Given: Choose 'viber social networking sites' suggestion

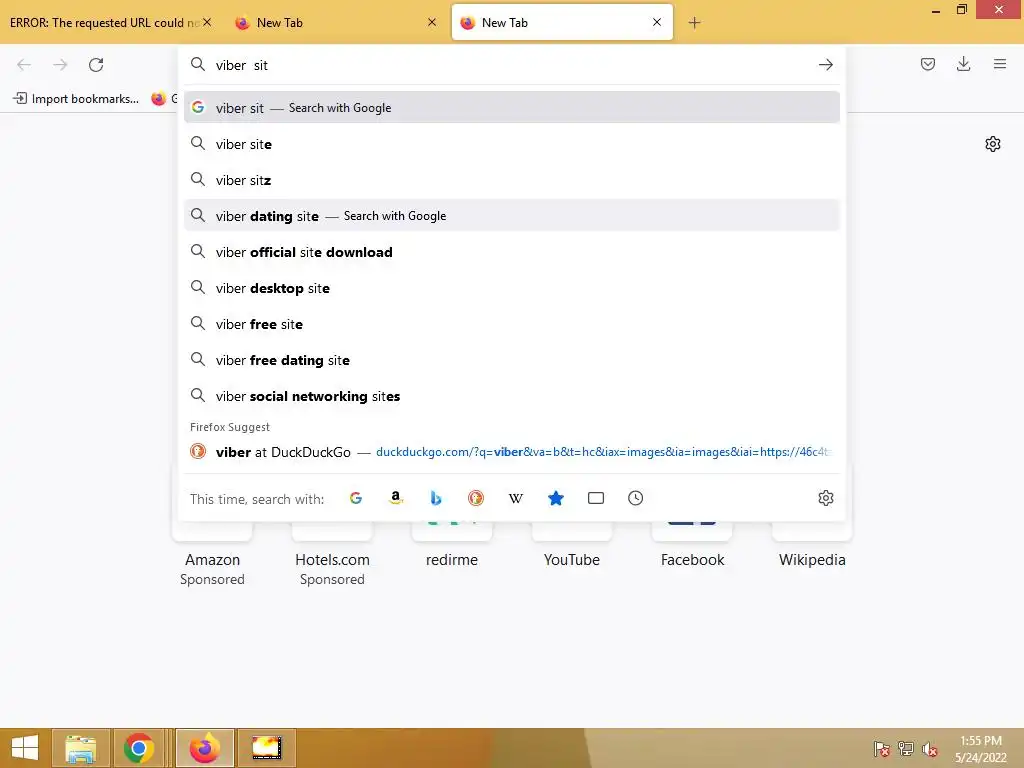Looking at the screenshot, I should tap(512, 396).
